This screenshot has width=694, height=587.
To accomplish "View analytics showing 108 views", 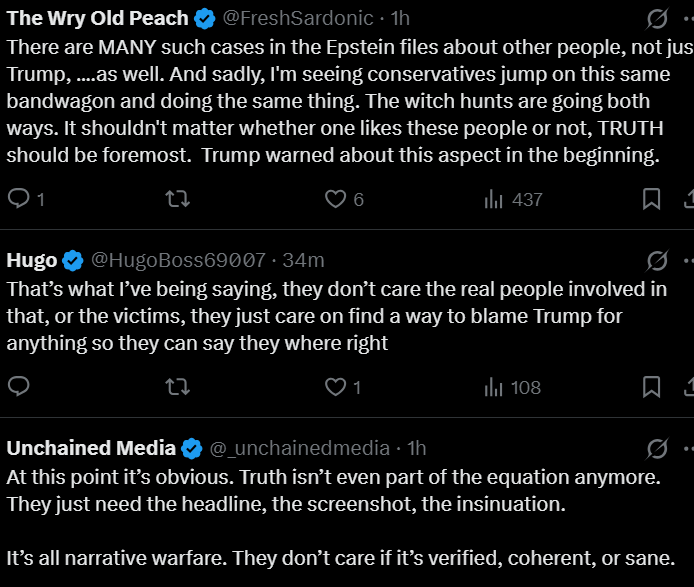I will pyautogui.click(x=493, y=387).
